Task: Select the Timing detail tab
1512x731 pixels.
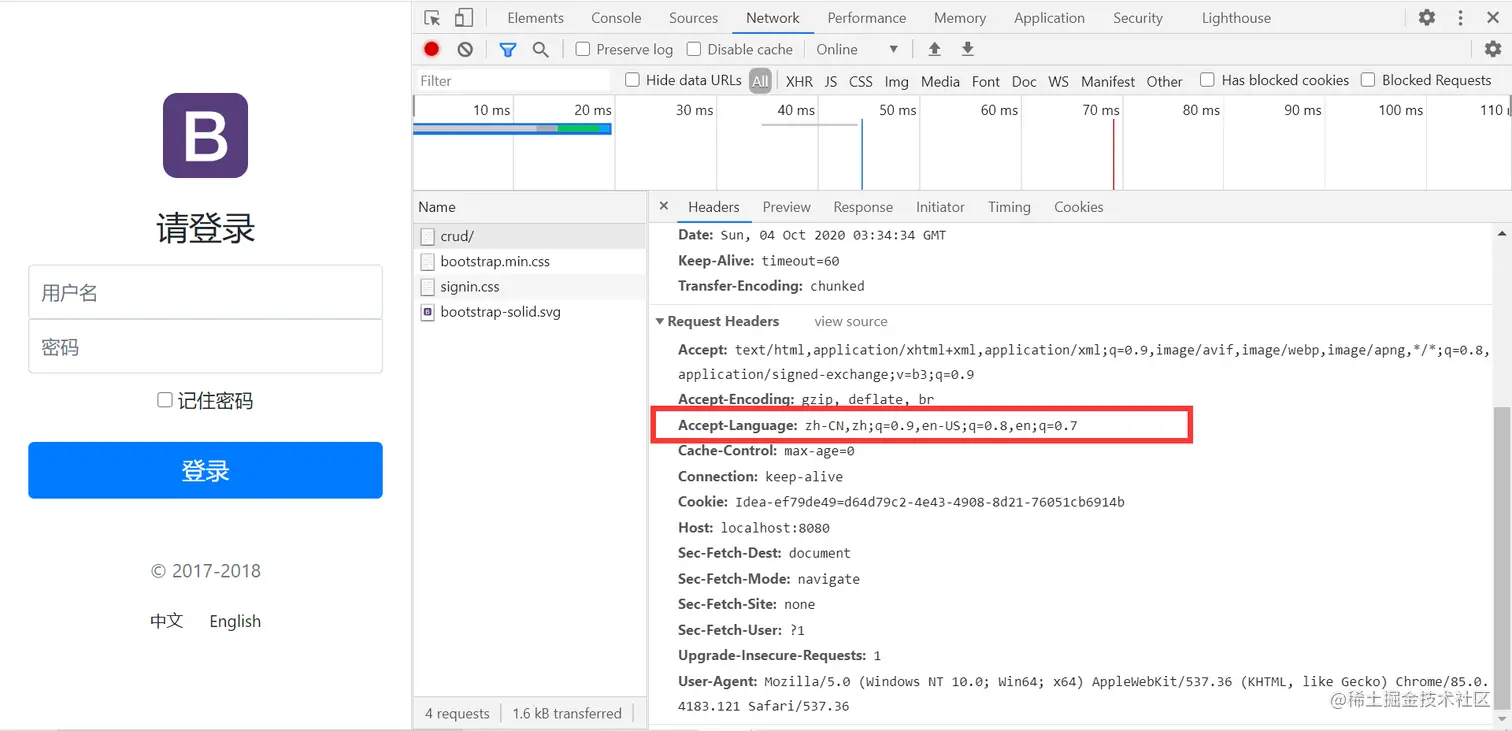Action: [1009, 207]
